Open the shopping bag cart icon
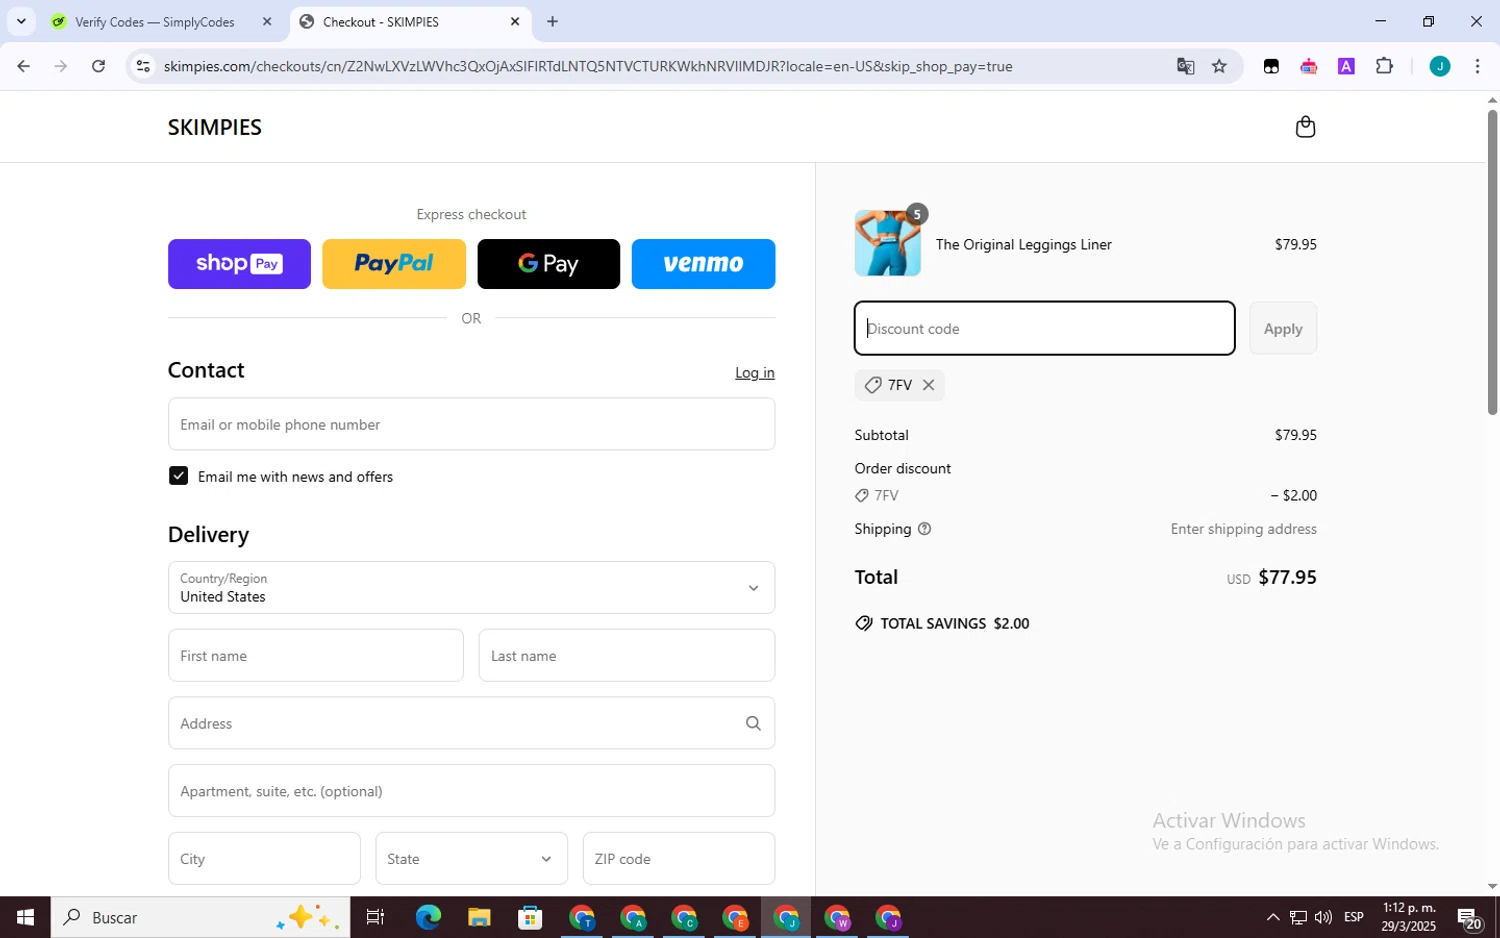Image resolution: width=1500 pixels, height=938 pixels. 1305,127
